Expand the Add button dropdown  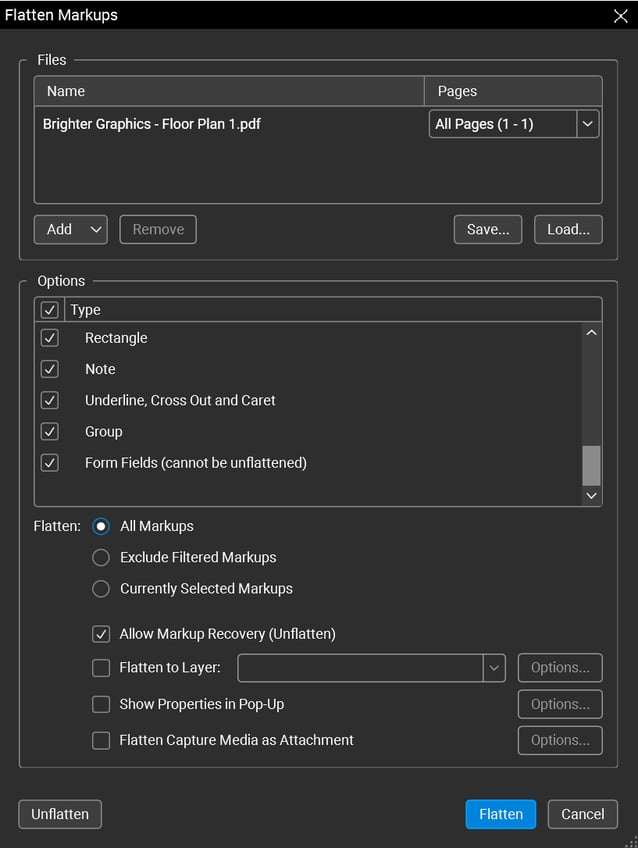click(90, 229)
